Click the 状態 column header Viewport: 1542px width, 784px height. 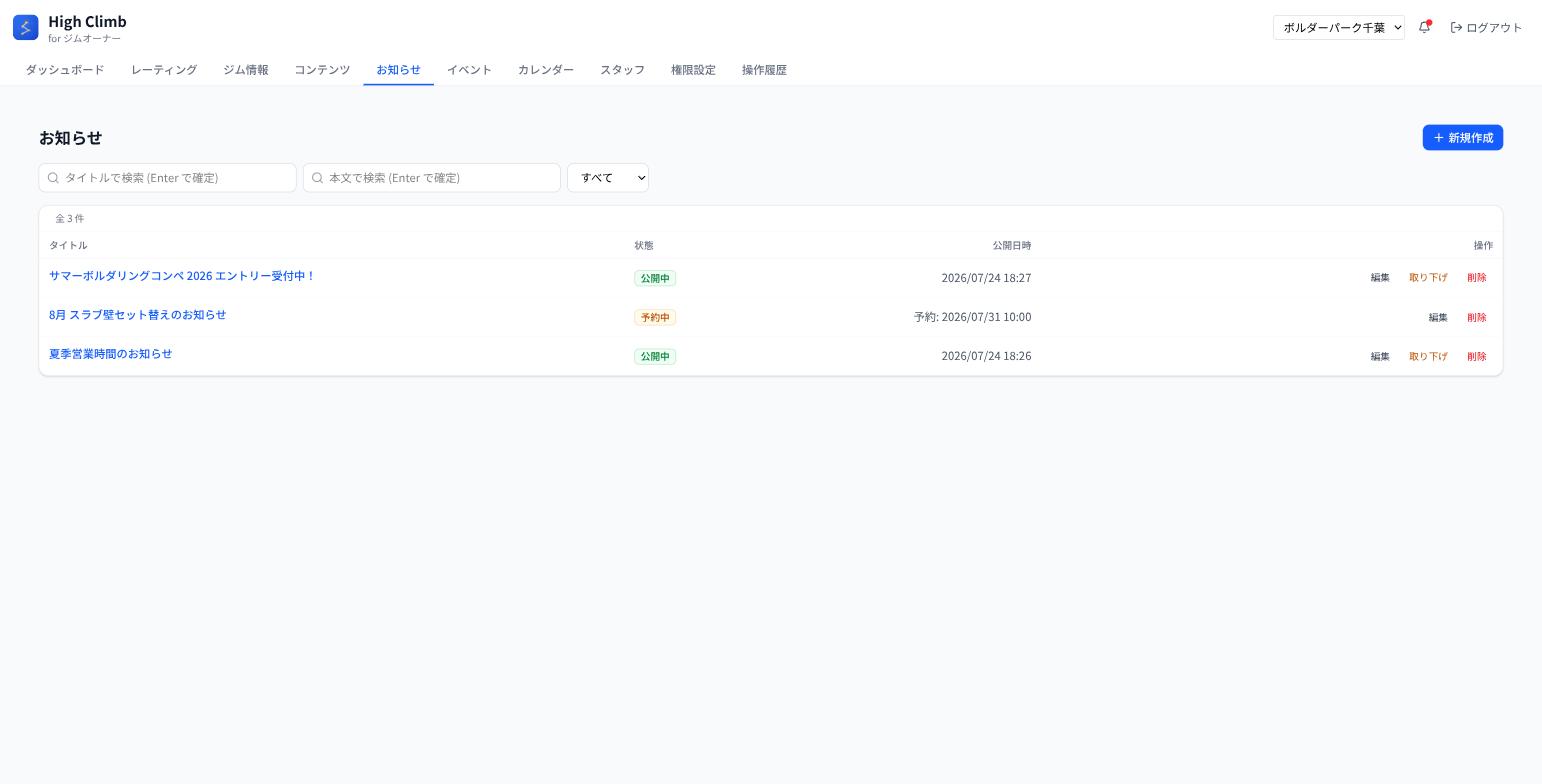click(x=644, y=245)
